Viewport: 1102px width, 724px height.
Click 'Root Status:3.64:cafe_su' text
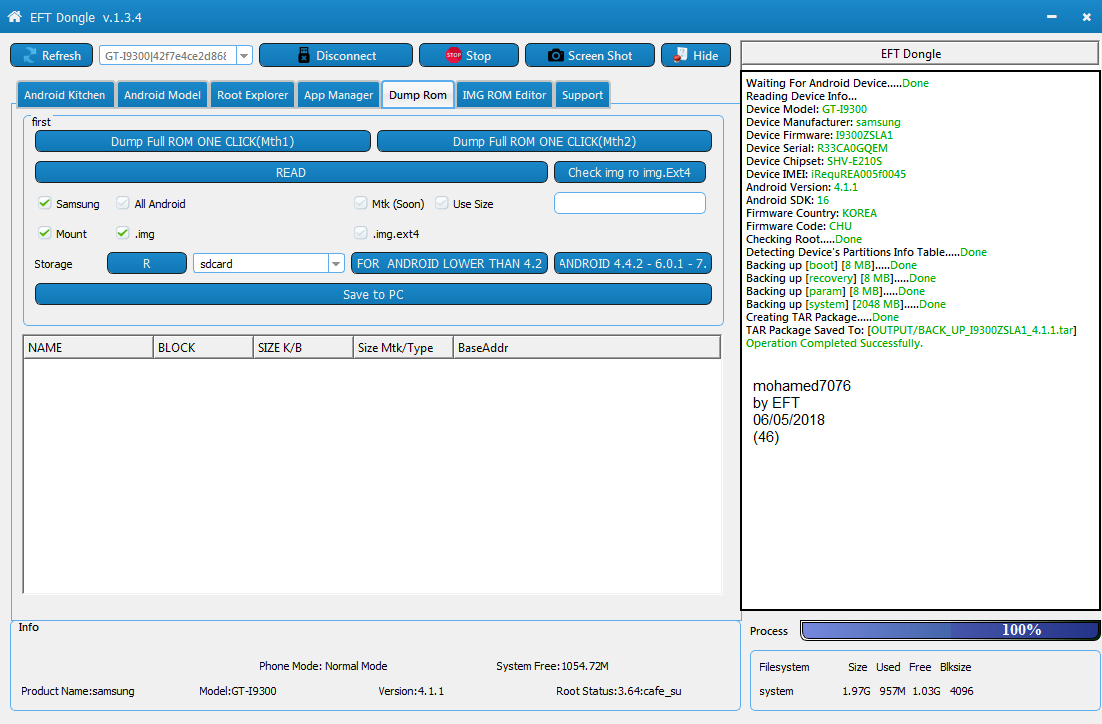point(618,691)
